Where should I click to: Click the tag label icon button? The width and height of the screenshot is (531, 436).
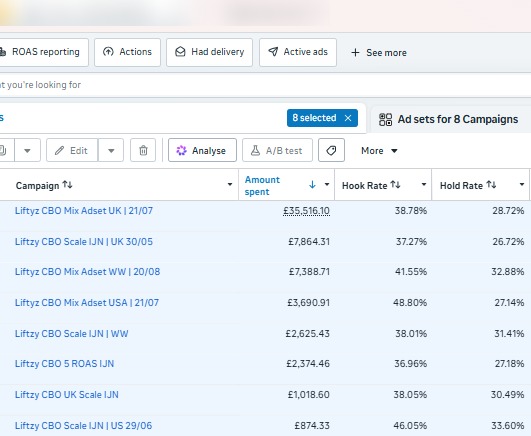click(331, 150)
